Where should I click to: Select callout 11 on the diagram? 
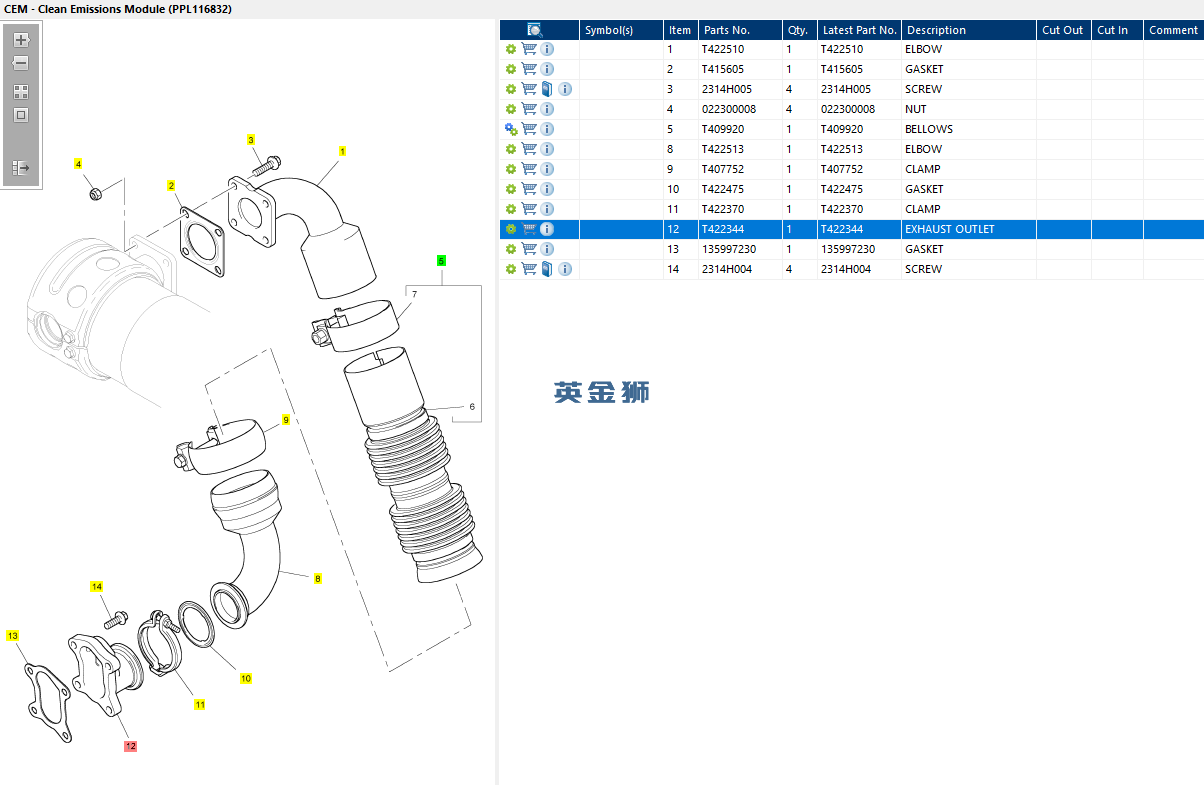click(x=200, y=705)
